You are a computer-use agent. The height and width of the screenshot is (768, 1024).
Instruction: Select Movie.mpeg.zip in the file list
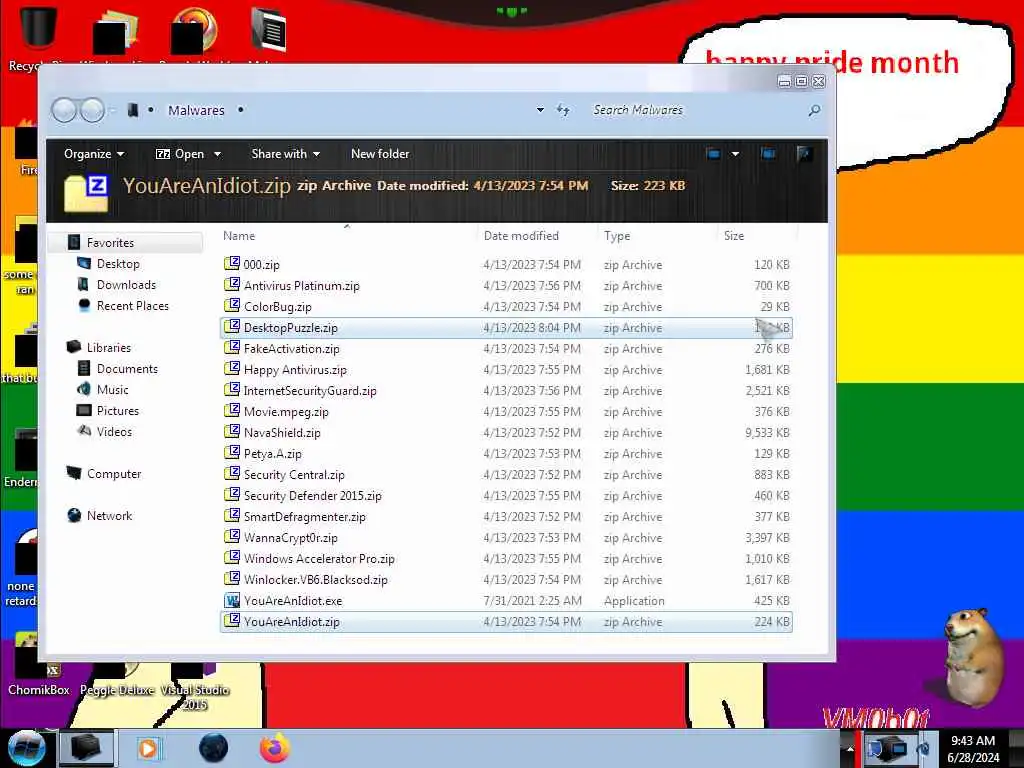coord(506,411)
